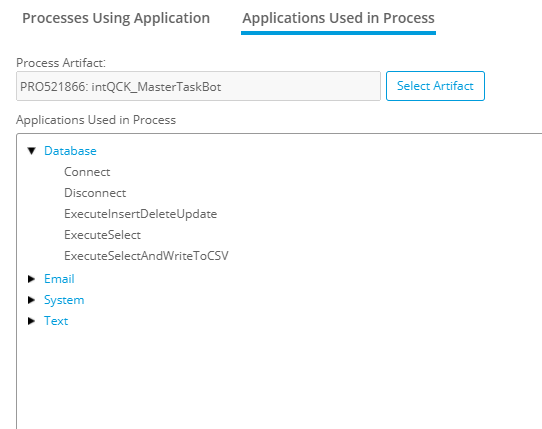
Task: Open the Email application link
Action: click(x=59, y=279)
